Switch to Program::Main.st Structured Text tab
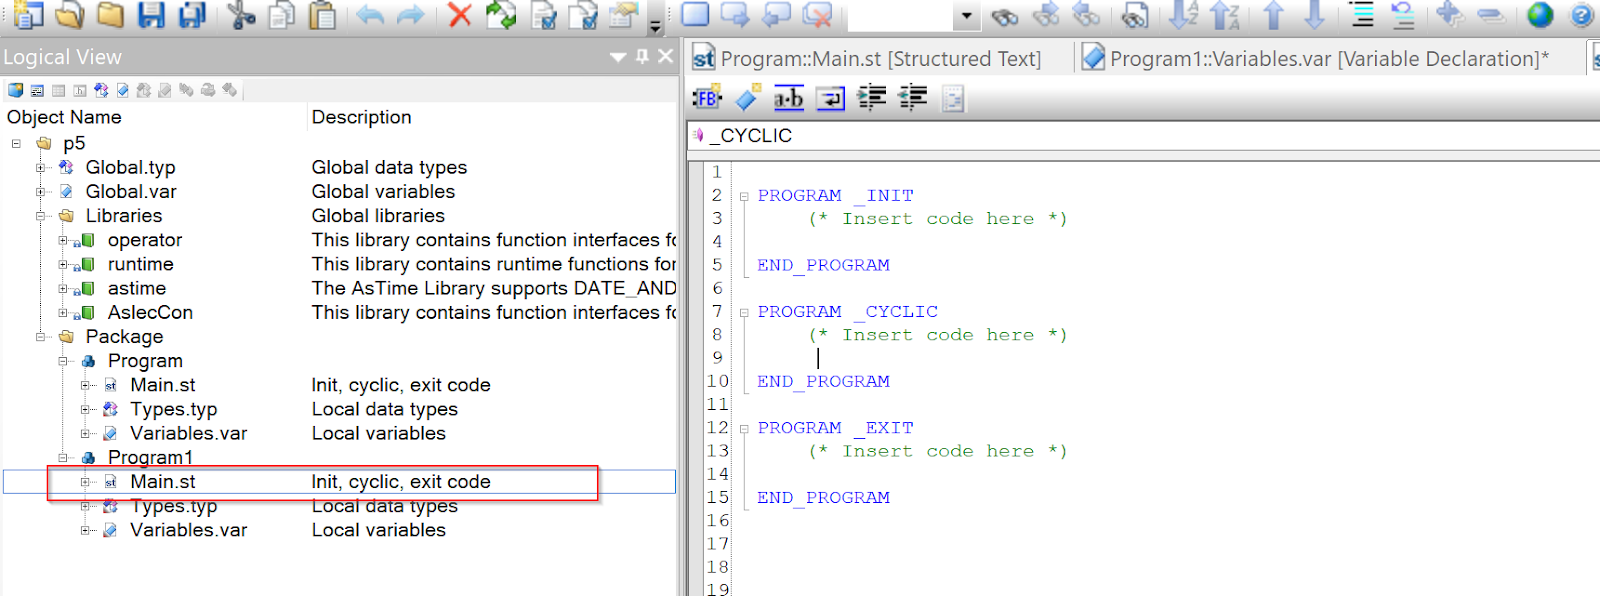This screenshot has height=596, width=1600. pos(868,58)
